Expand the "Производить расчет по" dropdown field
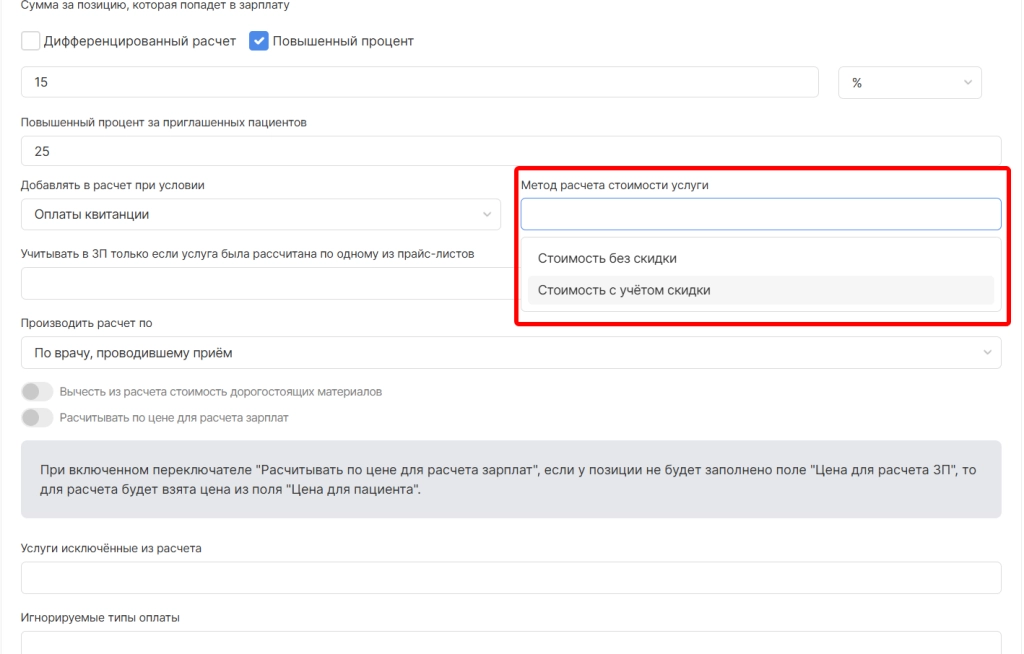 (x=500, y=352)
